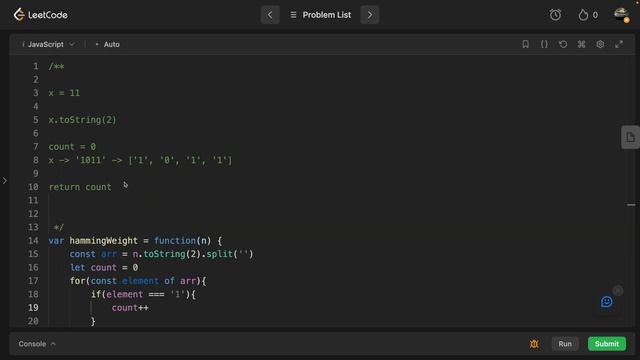640x360 pixels.
Task: Click 'count++' on line 19
Action: 130,308
